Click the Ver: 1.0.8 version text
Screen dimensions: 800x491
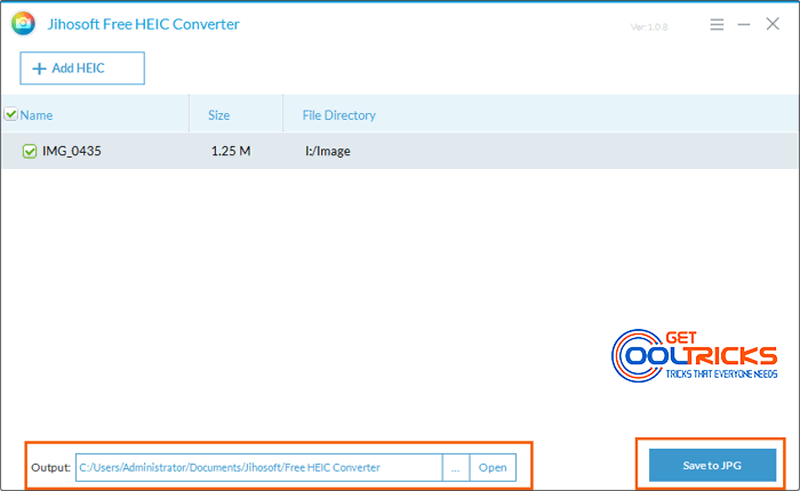pyautogui.click(x=649, y=27)
